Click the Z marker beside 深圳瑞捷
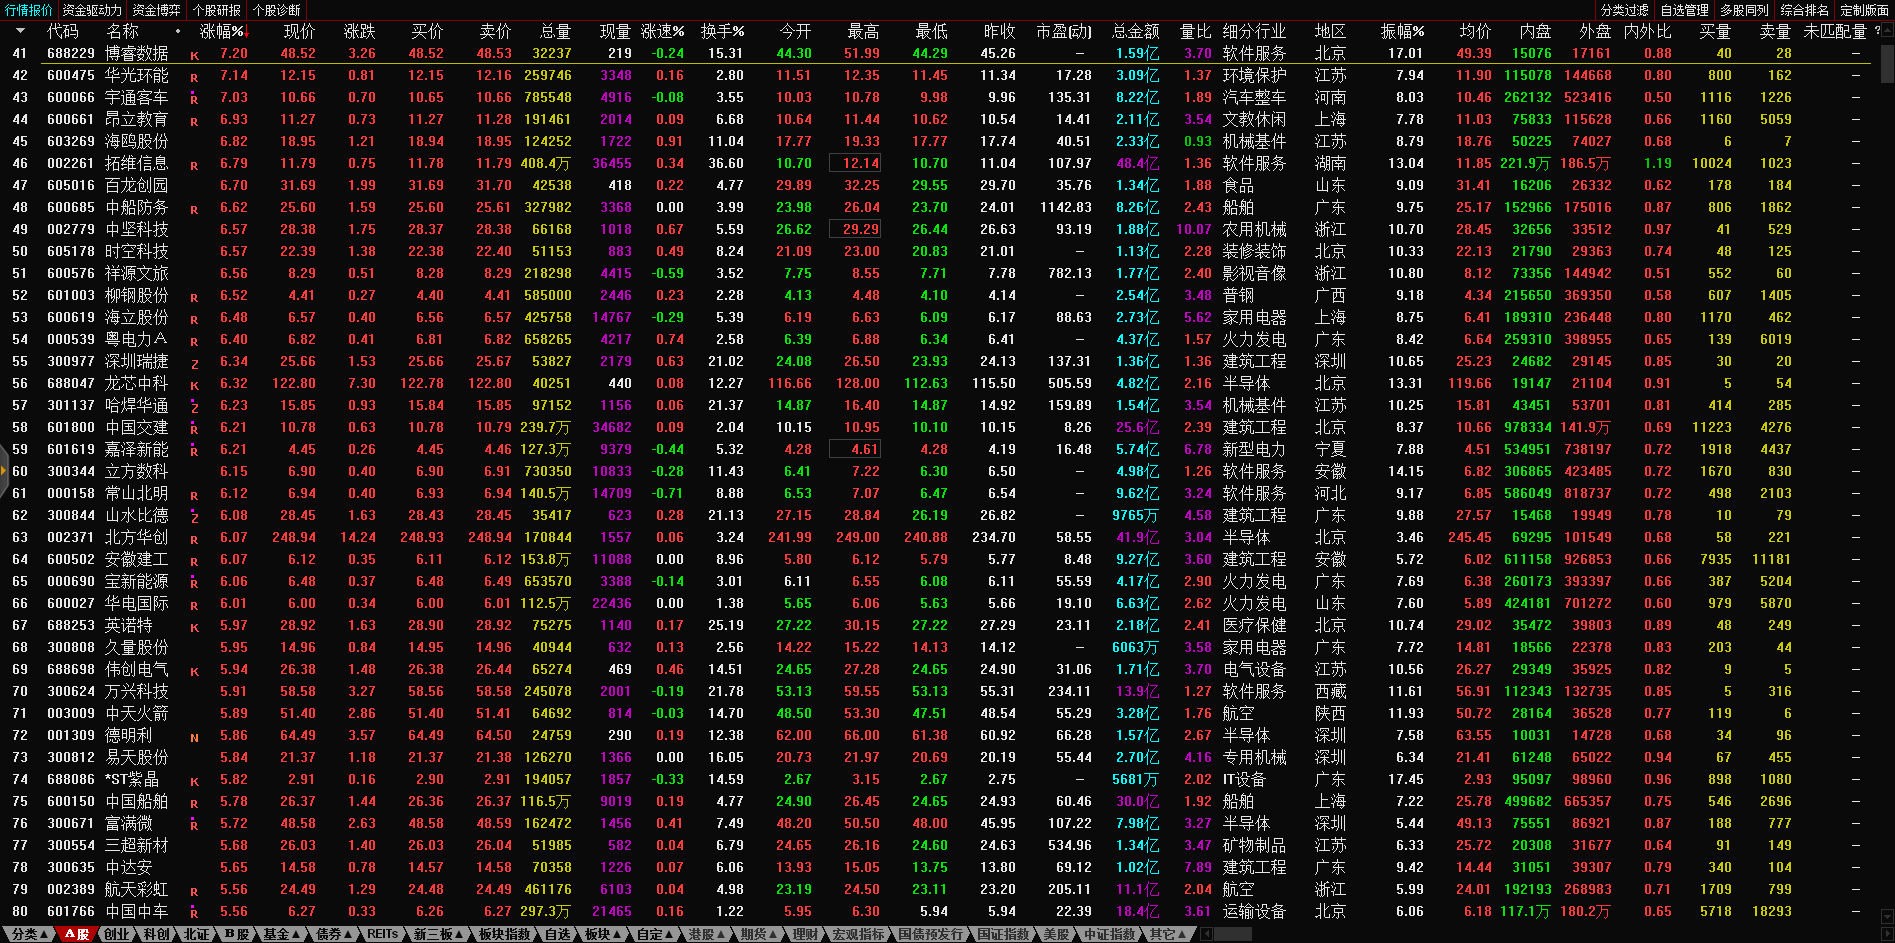Image resolution: width=1895 pixels, height=943 pixels. pos(194,363)
